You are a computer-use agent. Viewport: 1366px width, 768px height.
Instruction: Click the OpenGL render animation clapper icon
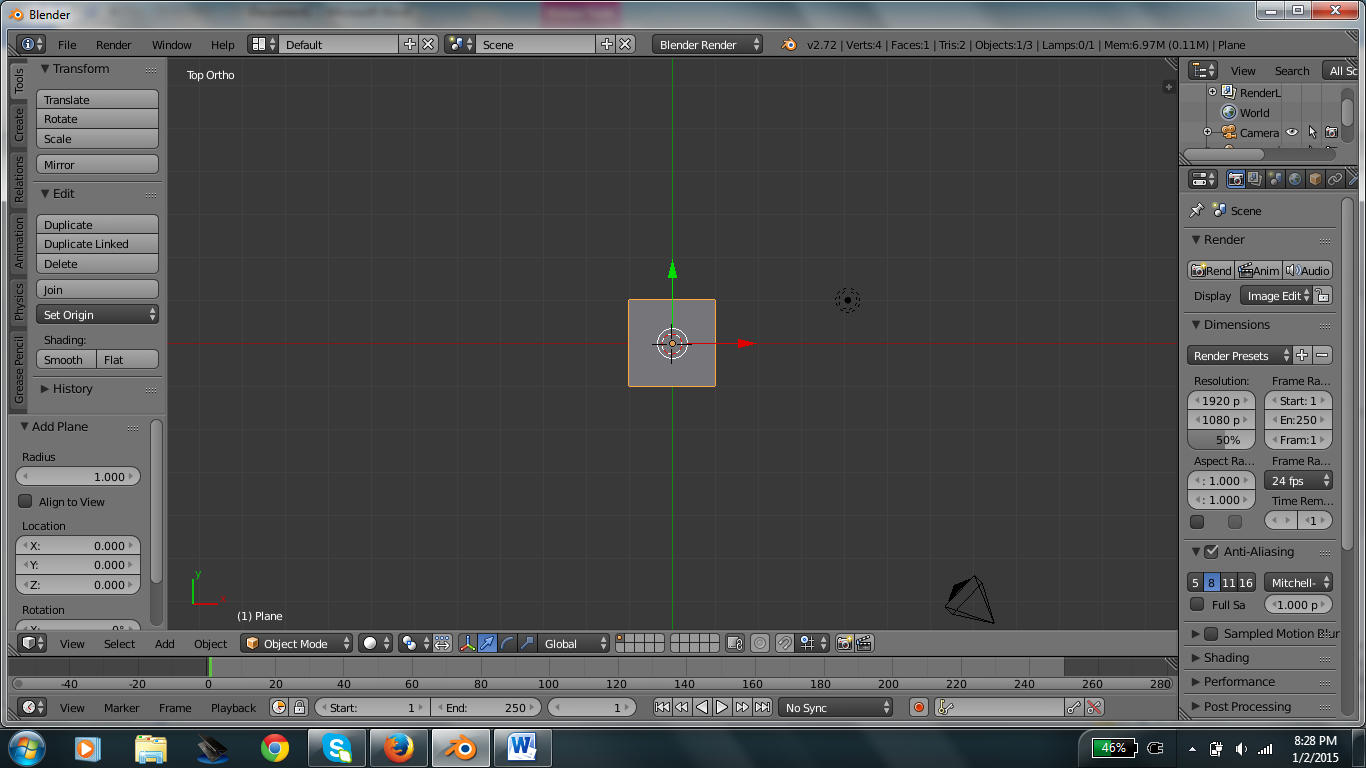(x=865, y=644)
